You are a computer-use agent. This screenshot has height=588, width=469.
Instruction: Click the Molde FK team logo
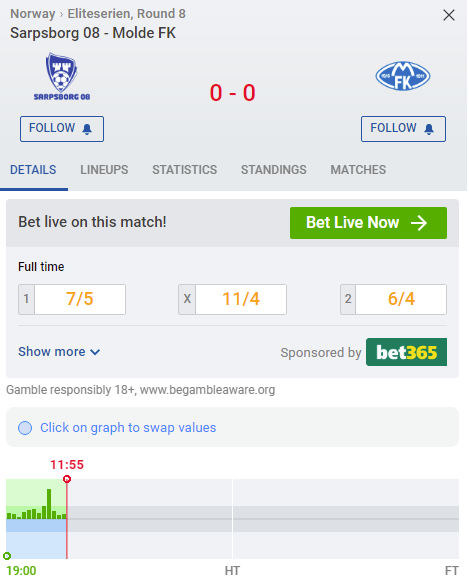point(403,76)
